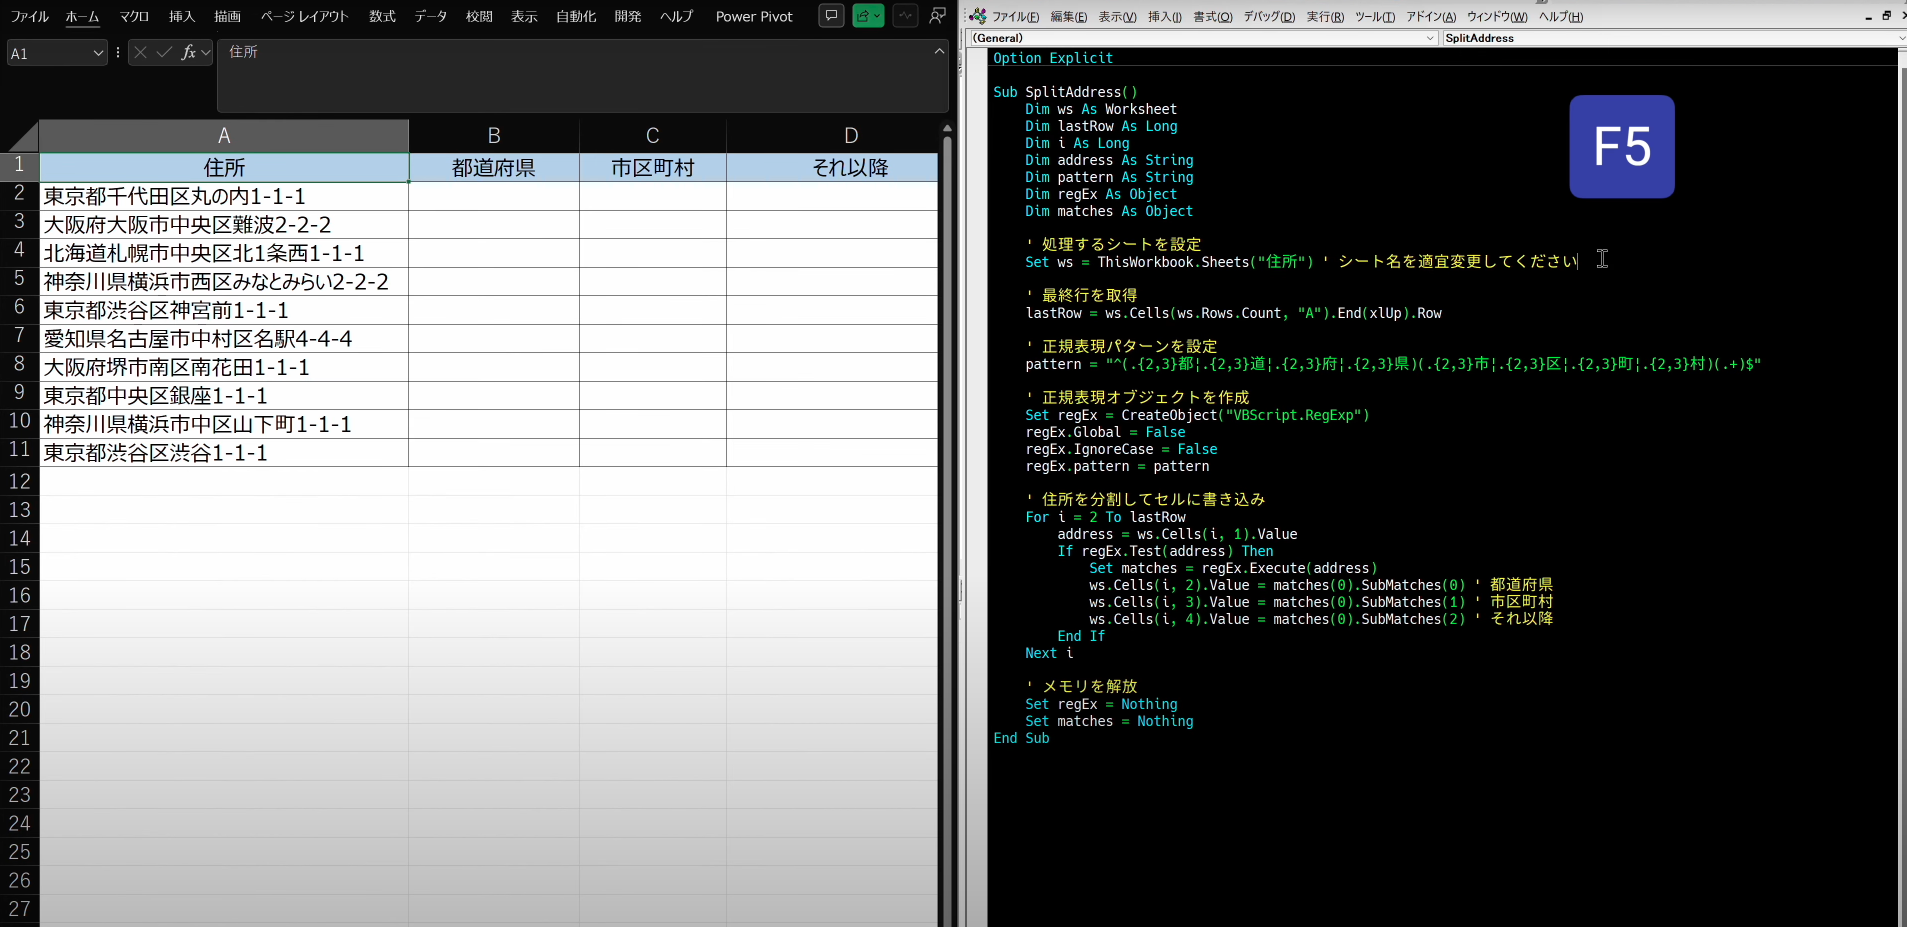The image size is (1907, 927).
Task: Switch to the ホーム tab
Action: coord(82,16)
